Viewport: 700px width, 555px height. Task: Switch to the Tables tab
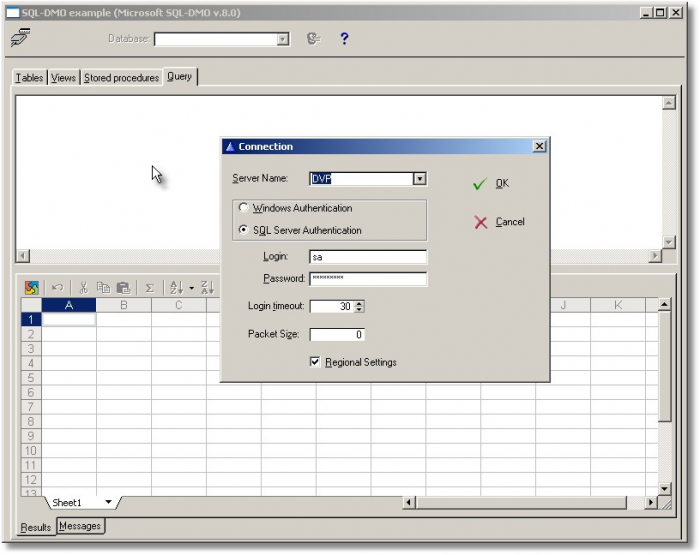coord(29,78)
